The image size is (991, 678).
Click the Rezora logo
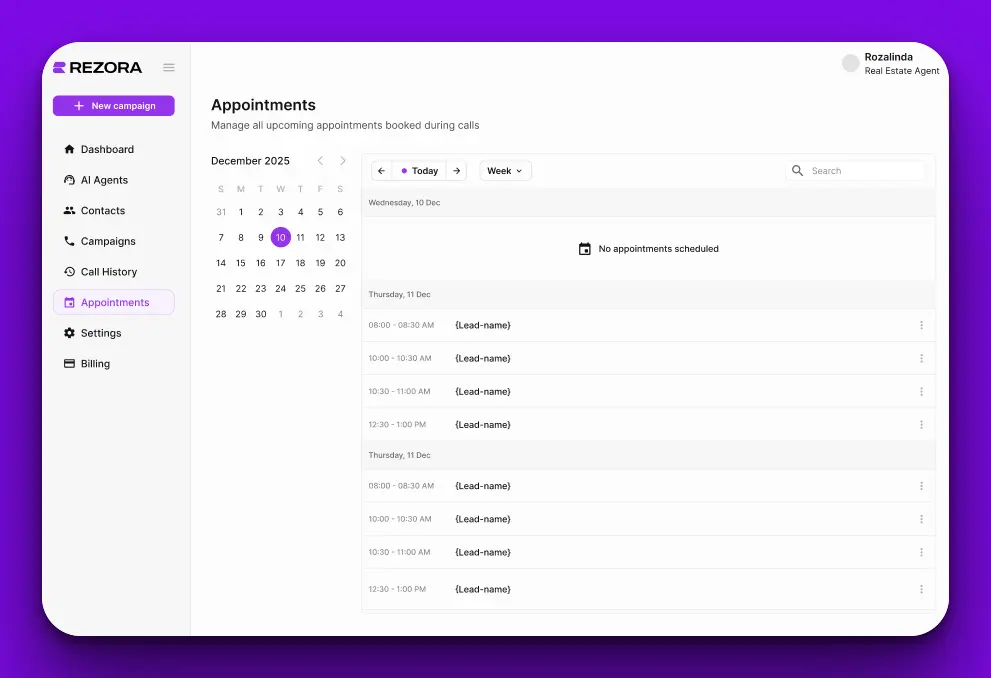tap(98, 68)
